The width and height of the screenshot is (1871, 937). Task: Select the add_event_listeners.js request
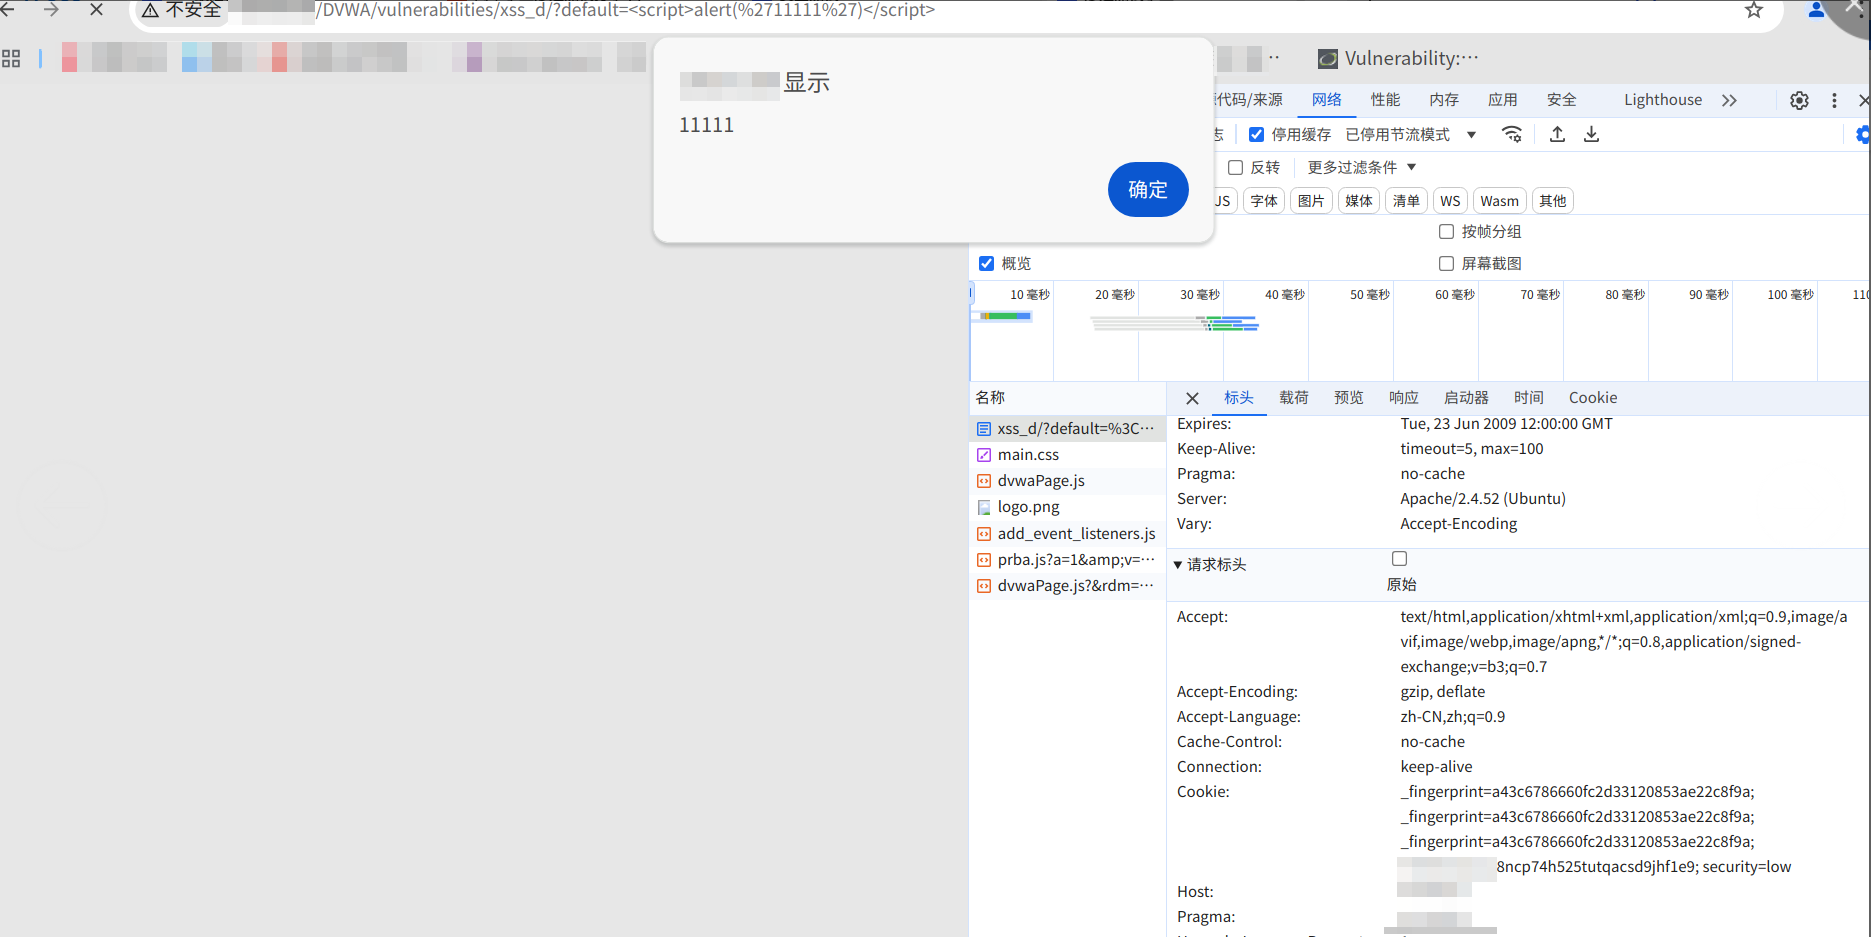coord(1067,534)
